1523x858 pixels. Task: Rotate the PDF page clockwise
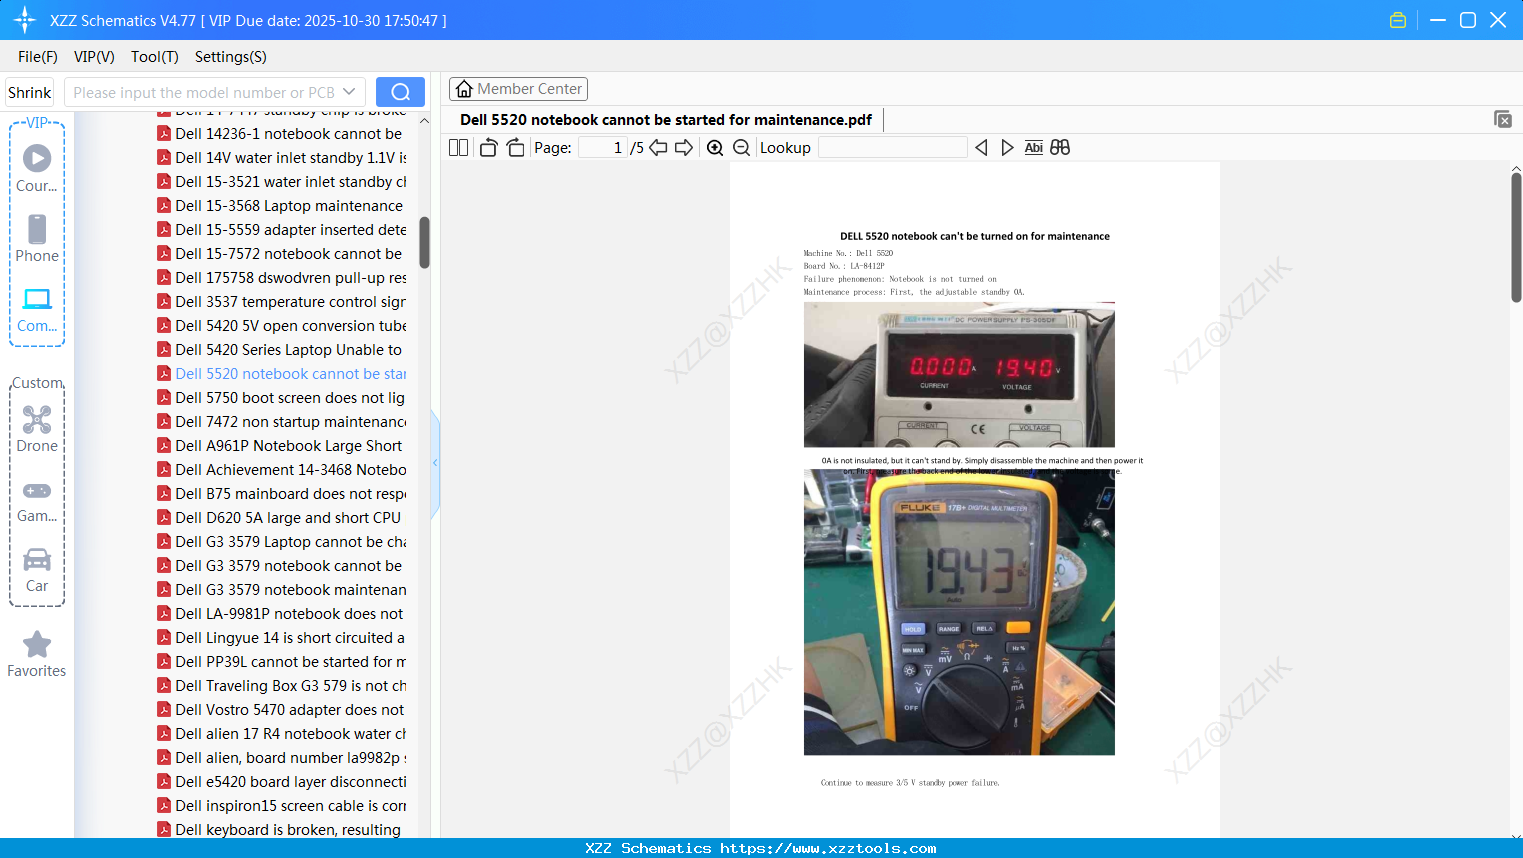pyautogui.click(x=515, y=148)
